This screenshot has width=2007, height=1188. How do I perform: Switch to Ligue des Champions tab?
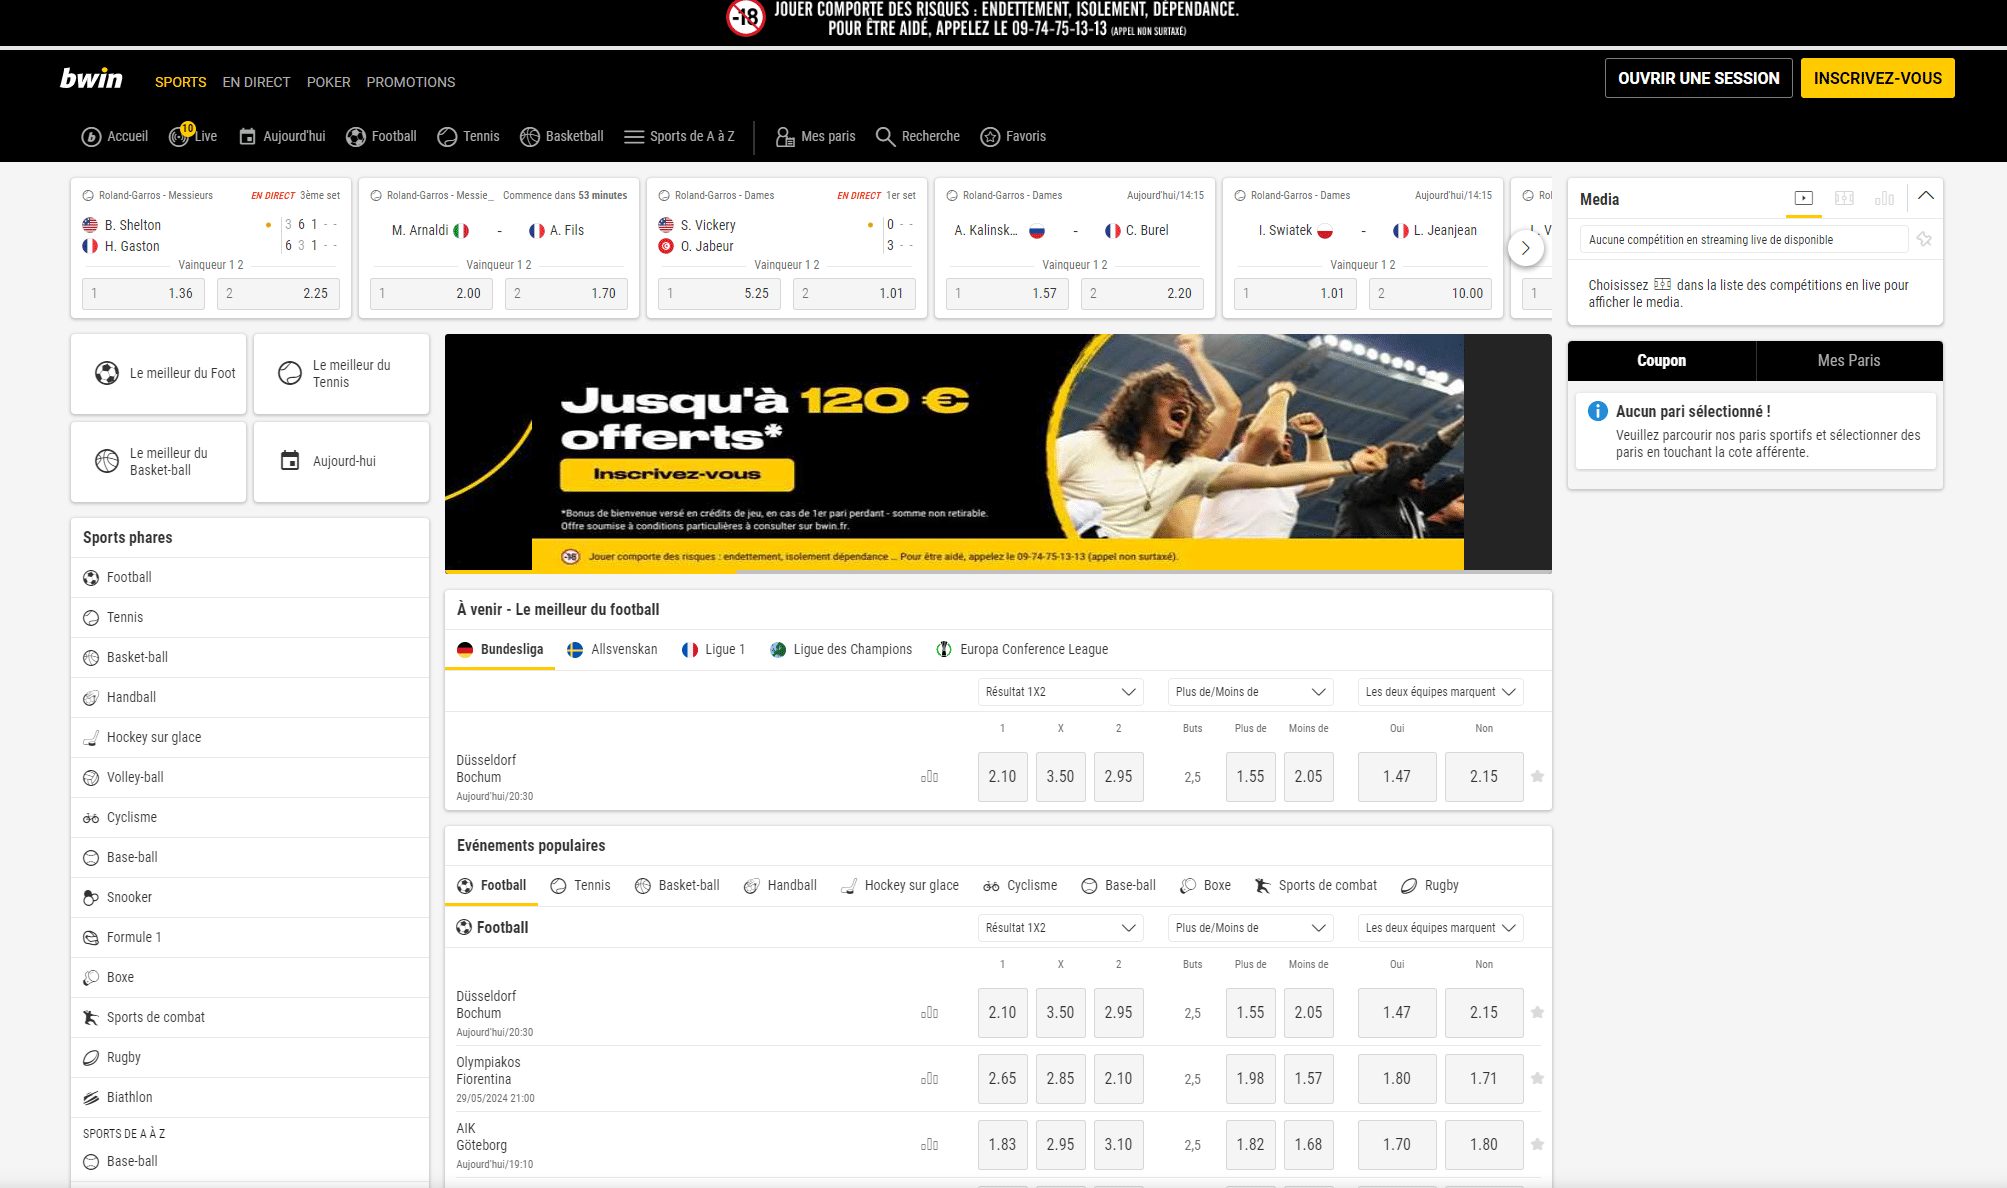(841, 649)
